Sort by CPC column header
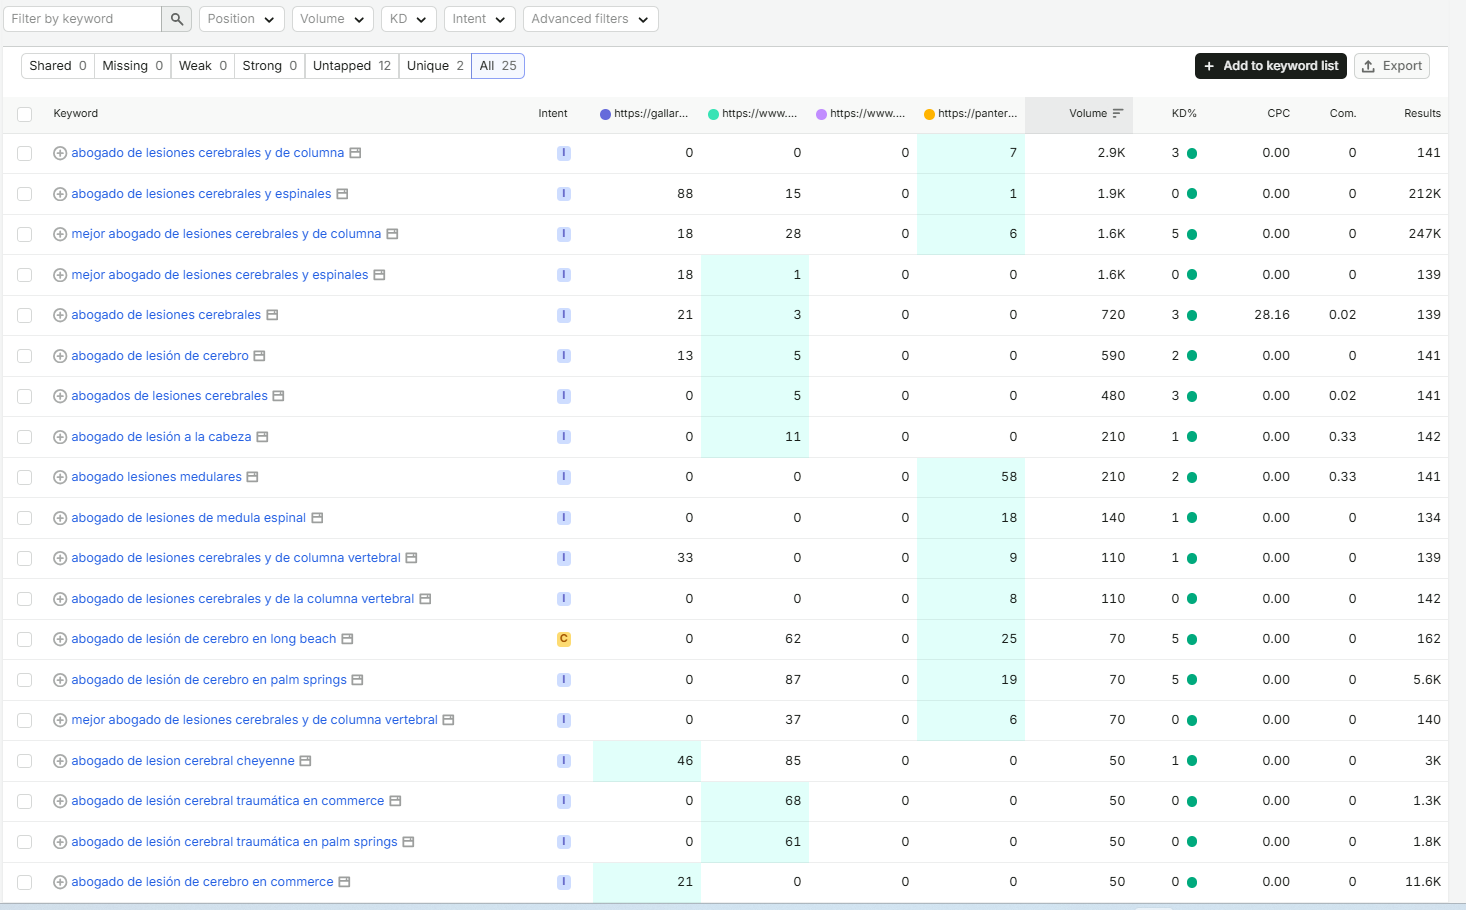Screen dimensions: 1466x910 (x=1278, y=113)
